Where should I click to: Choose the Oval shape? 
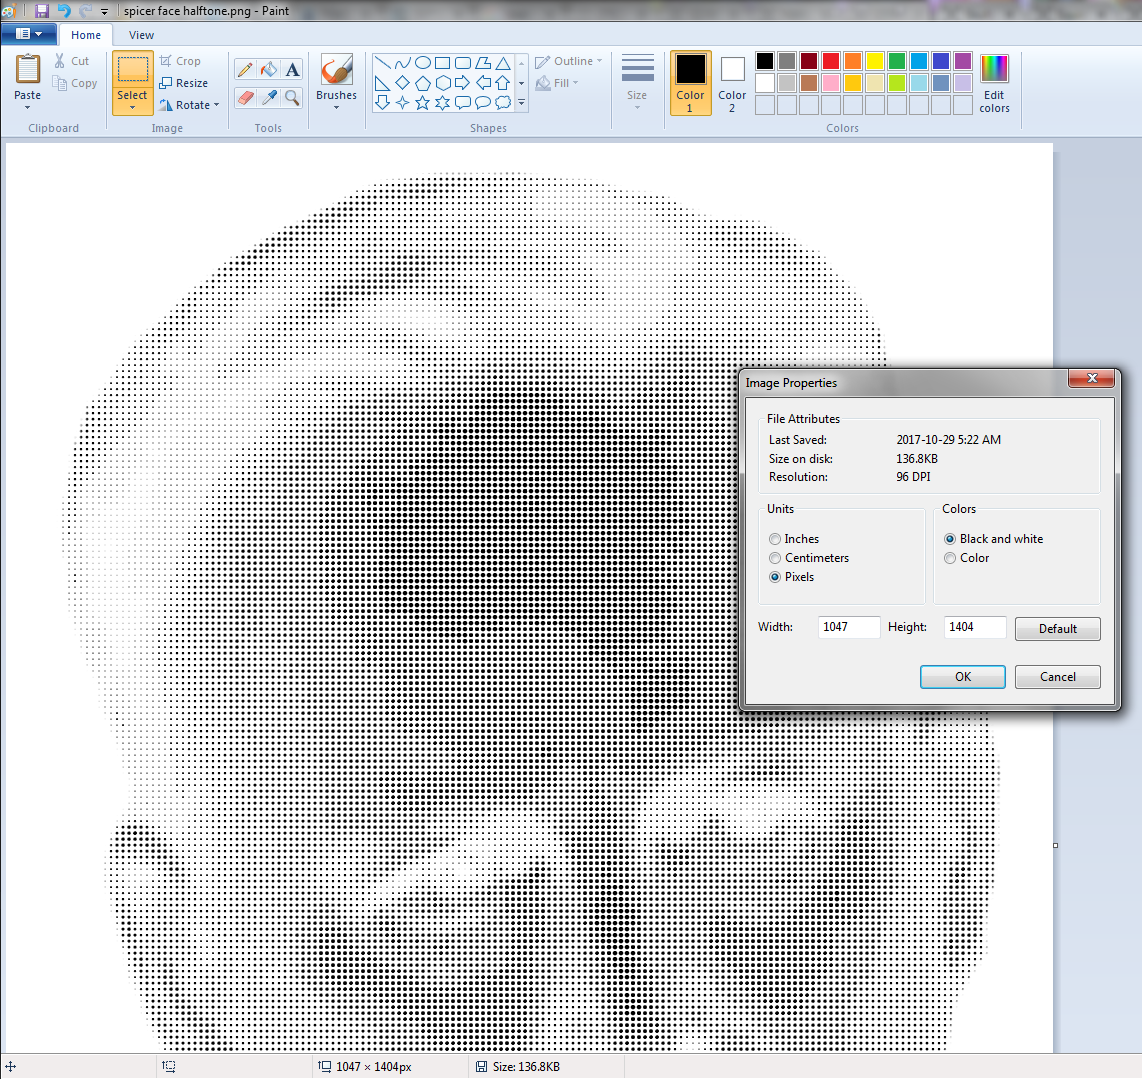tap(422, 62)
